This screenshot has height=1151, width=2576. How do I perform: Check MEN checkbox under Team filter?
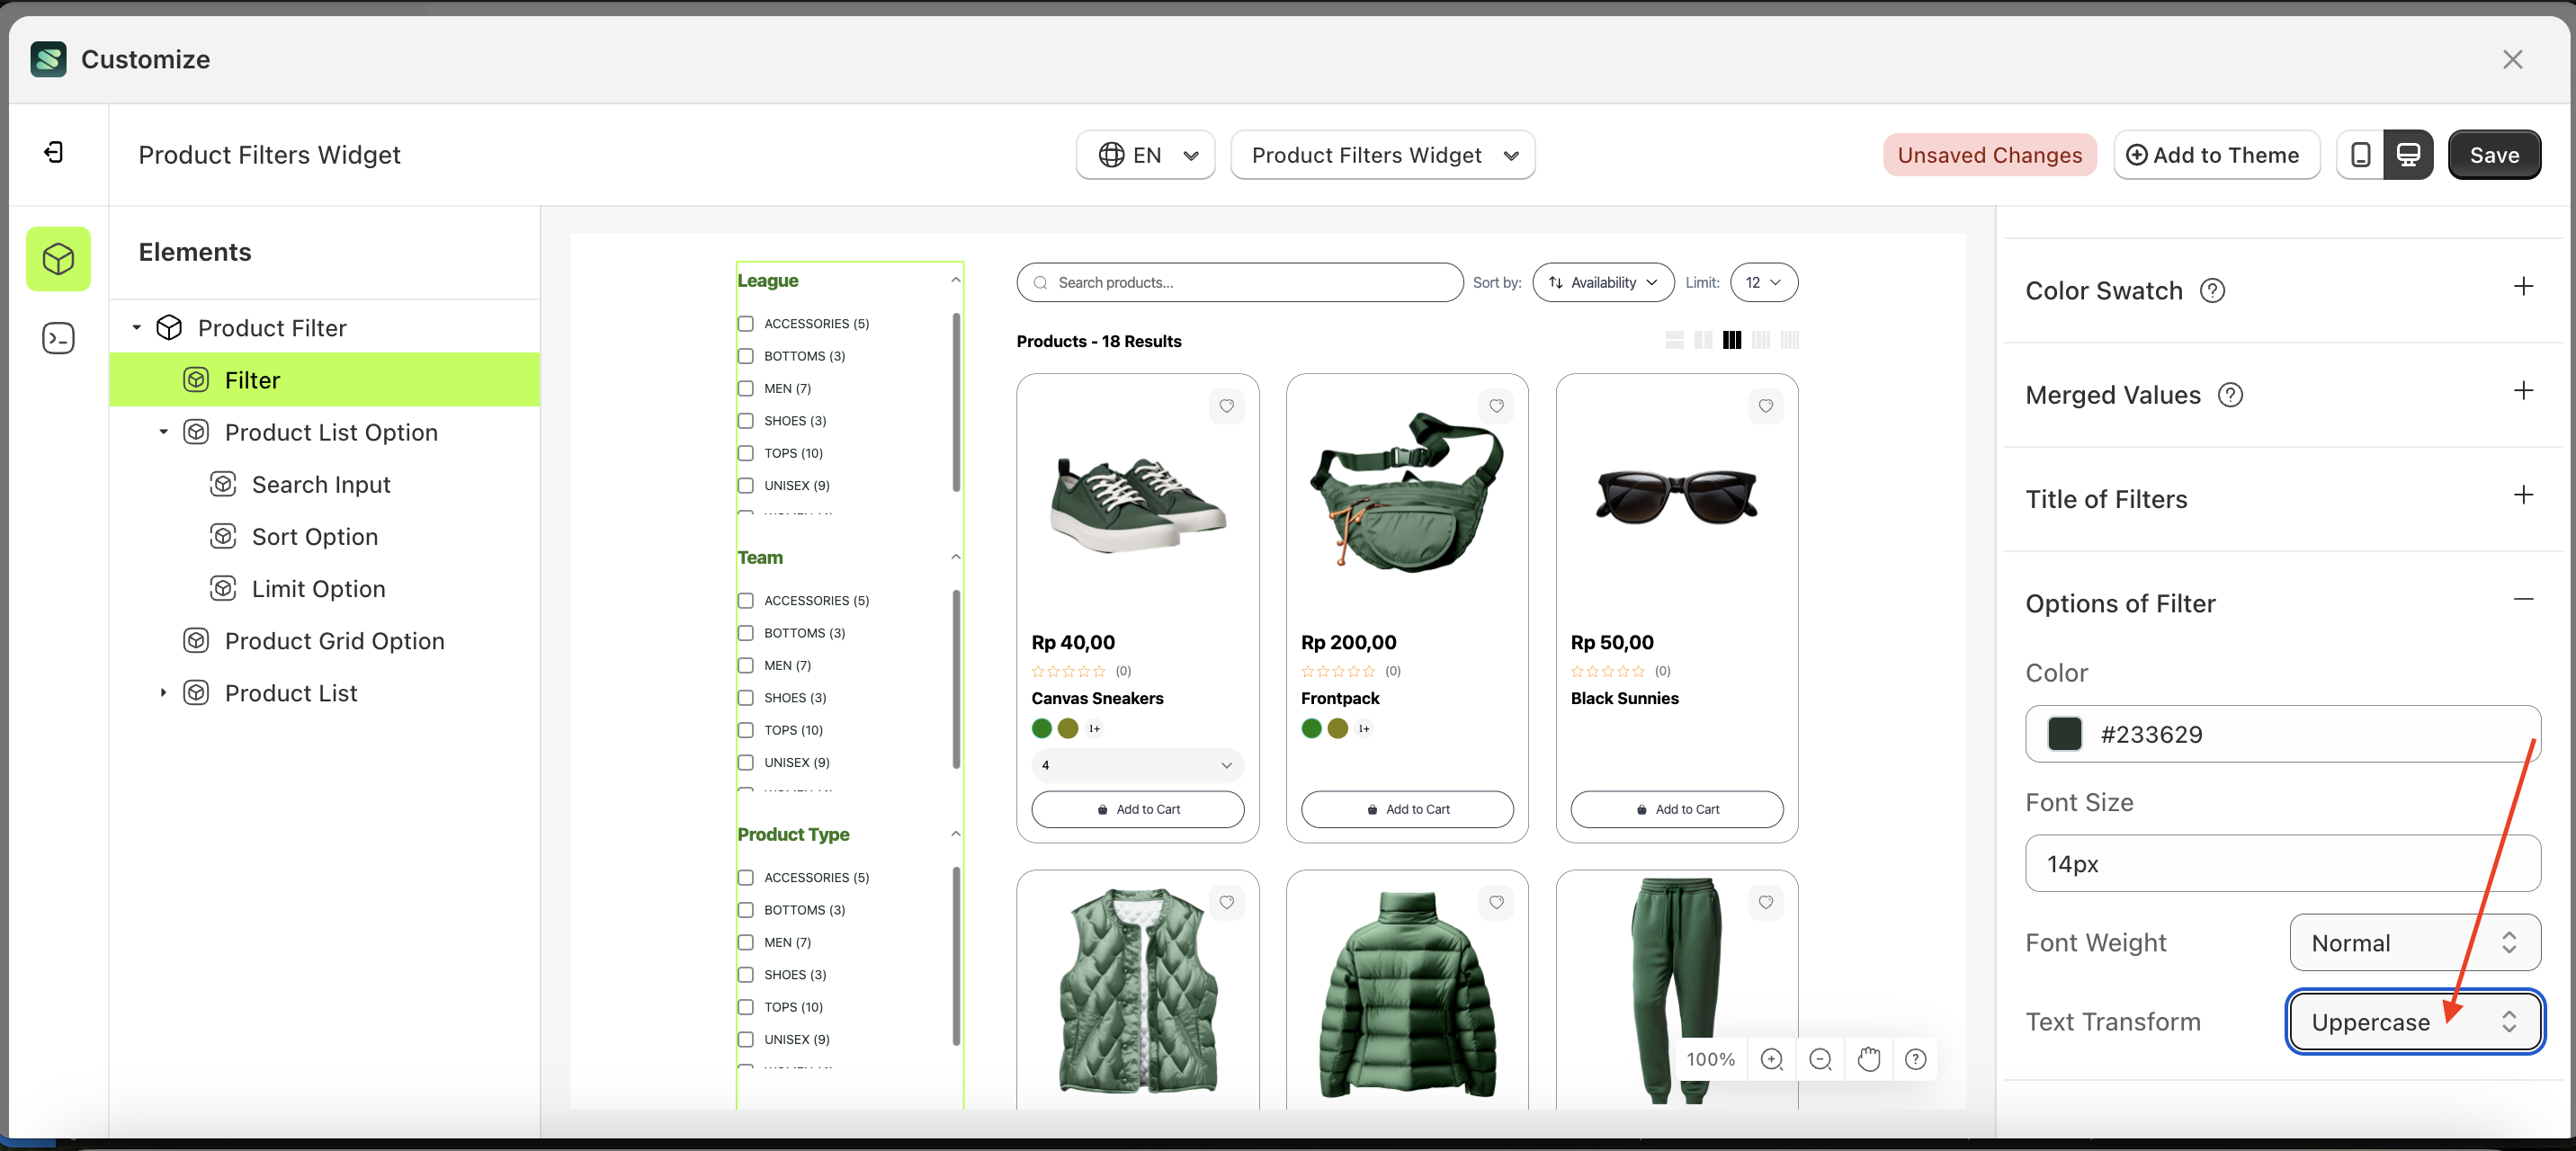[x=746, y=666]
